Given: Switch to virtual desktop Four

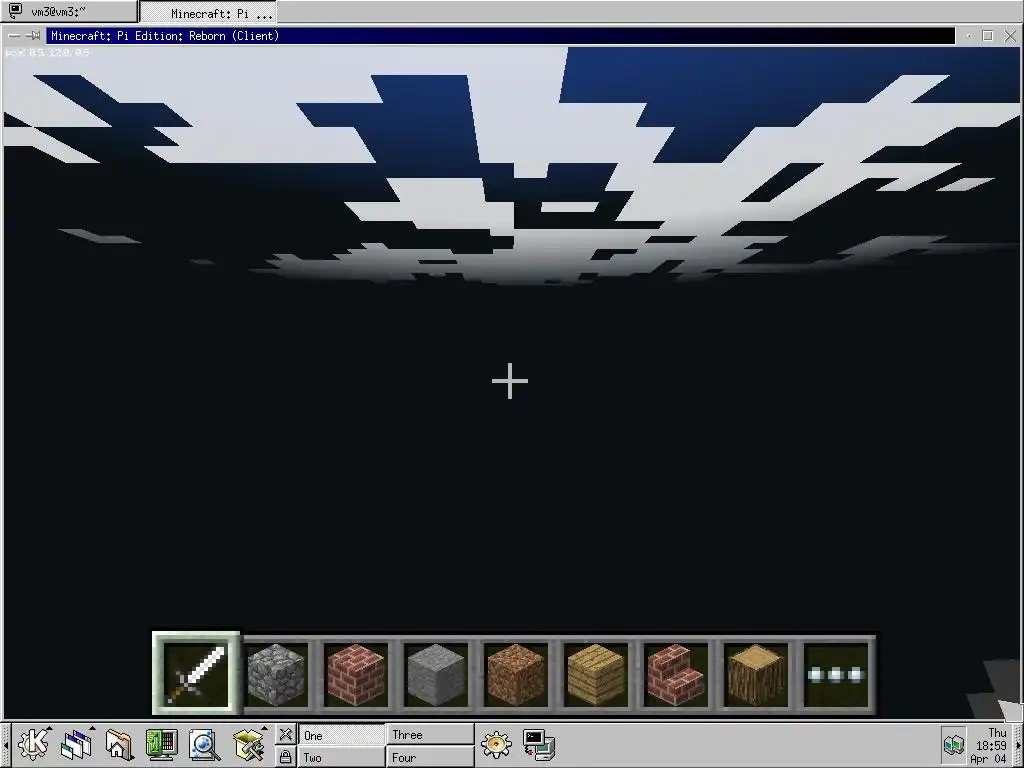Looking at the screenshot, I should pos(430,757).
